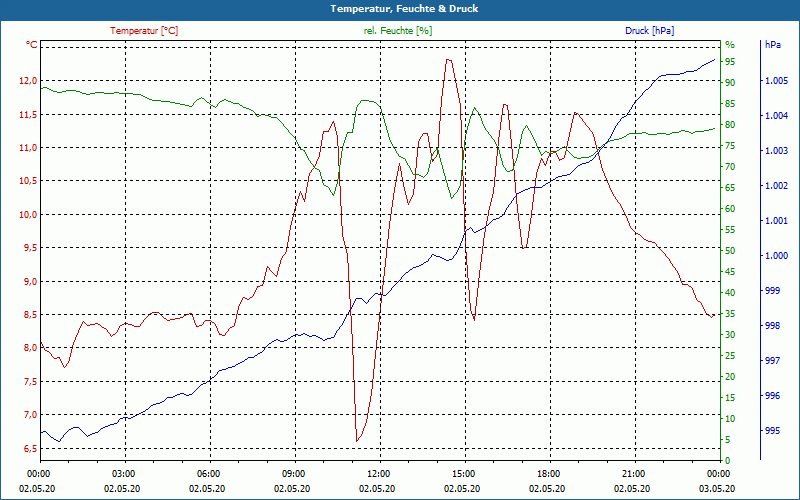This screenshot has width=800, height=500.
Task: Click the 03.05.20 date label
Action: pos(717,489)
